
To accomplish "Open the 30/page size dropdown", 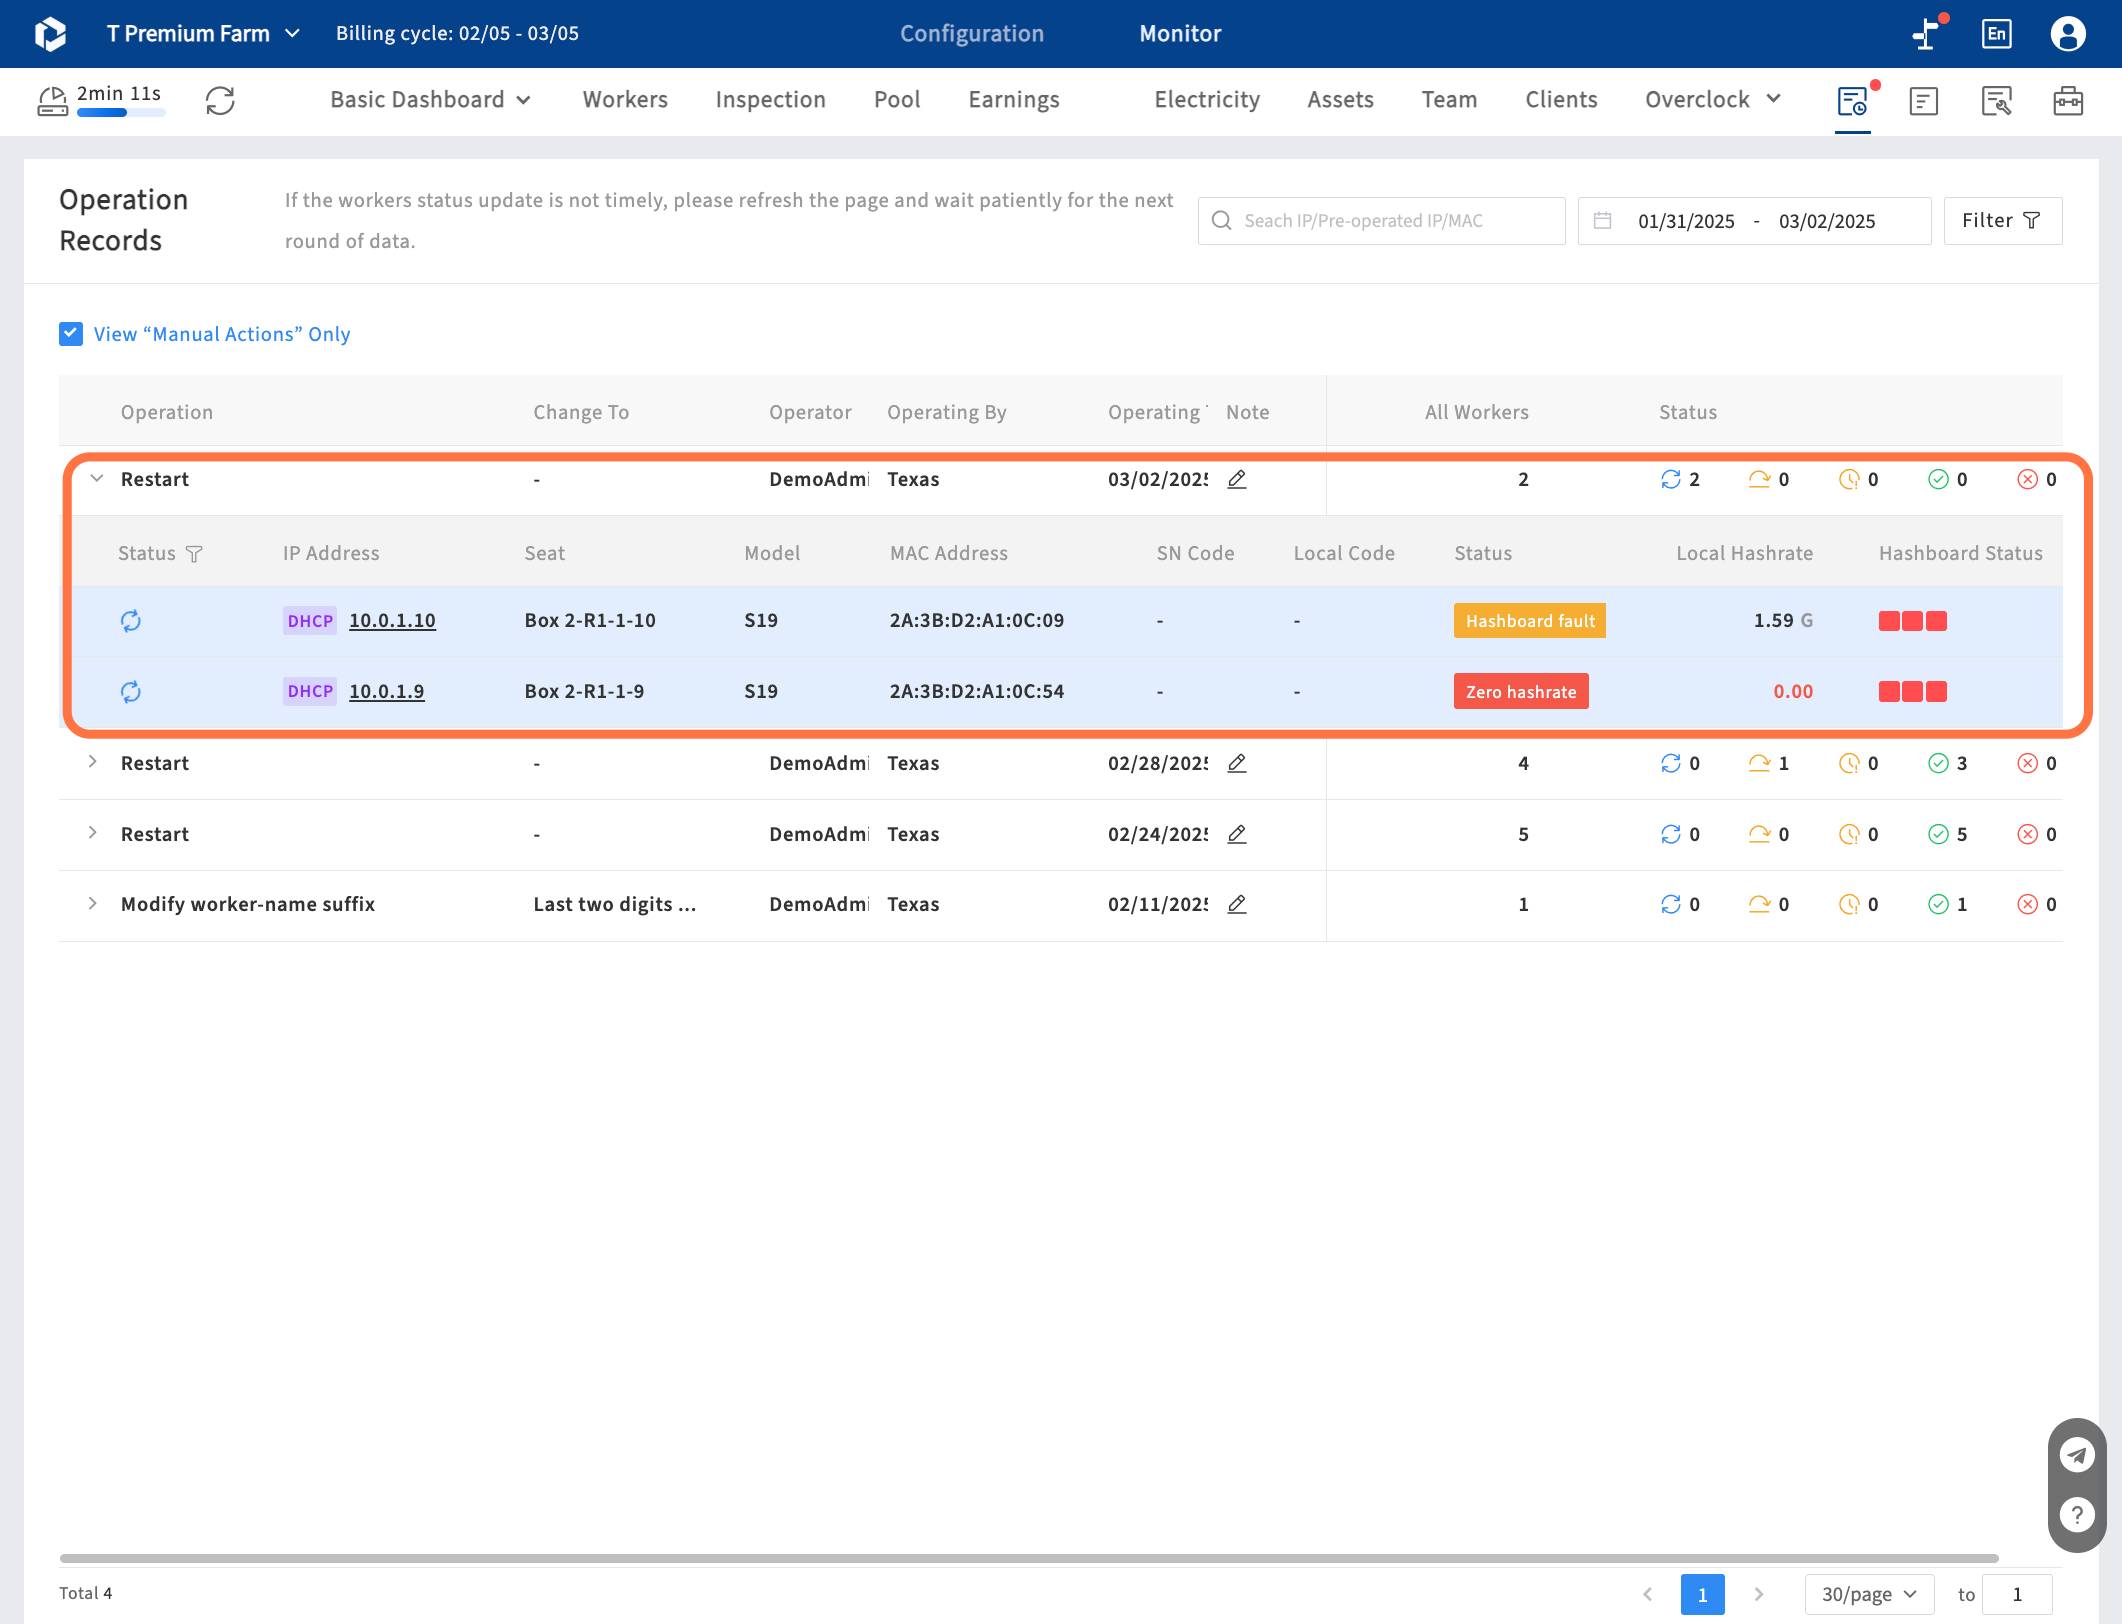I will 1869,1594.
